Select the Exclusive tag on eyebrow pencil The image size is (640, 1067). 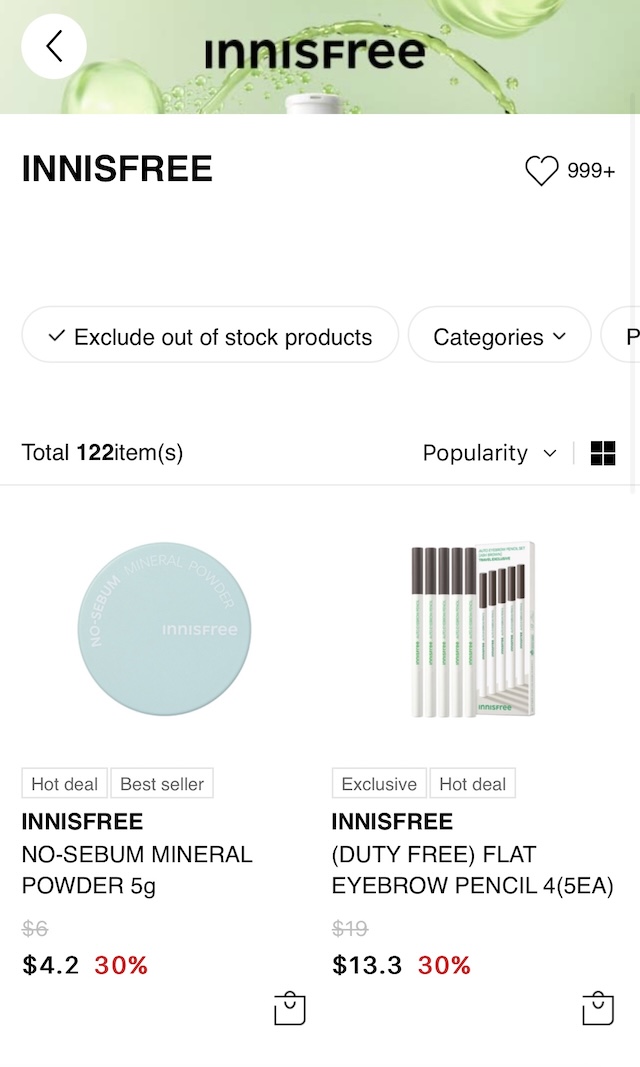[379, 783]
